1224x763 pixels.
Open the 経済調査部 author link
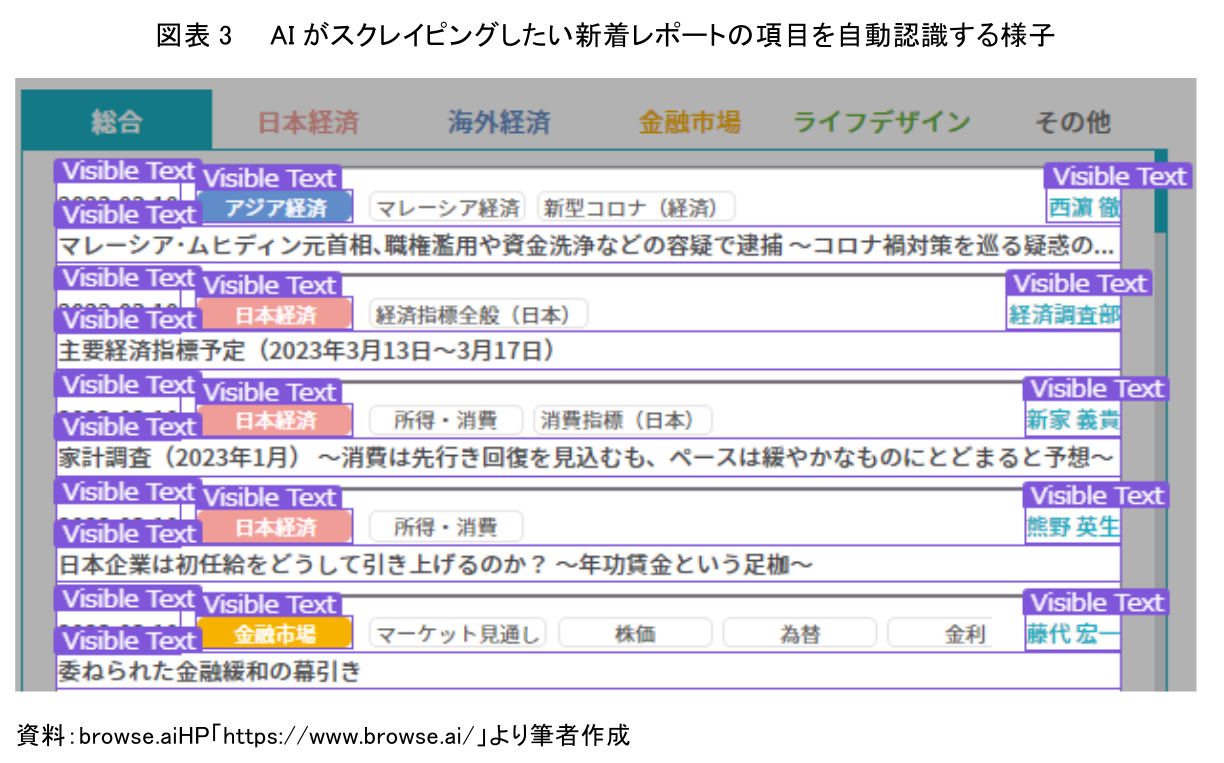click(1064, 314)
